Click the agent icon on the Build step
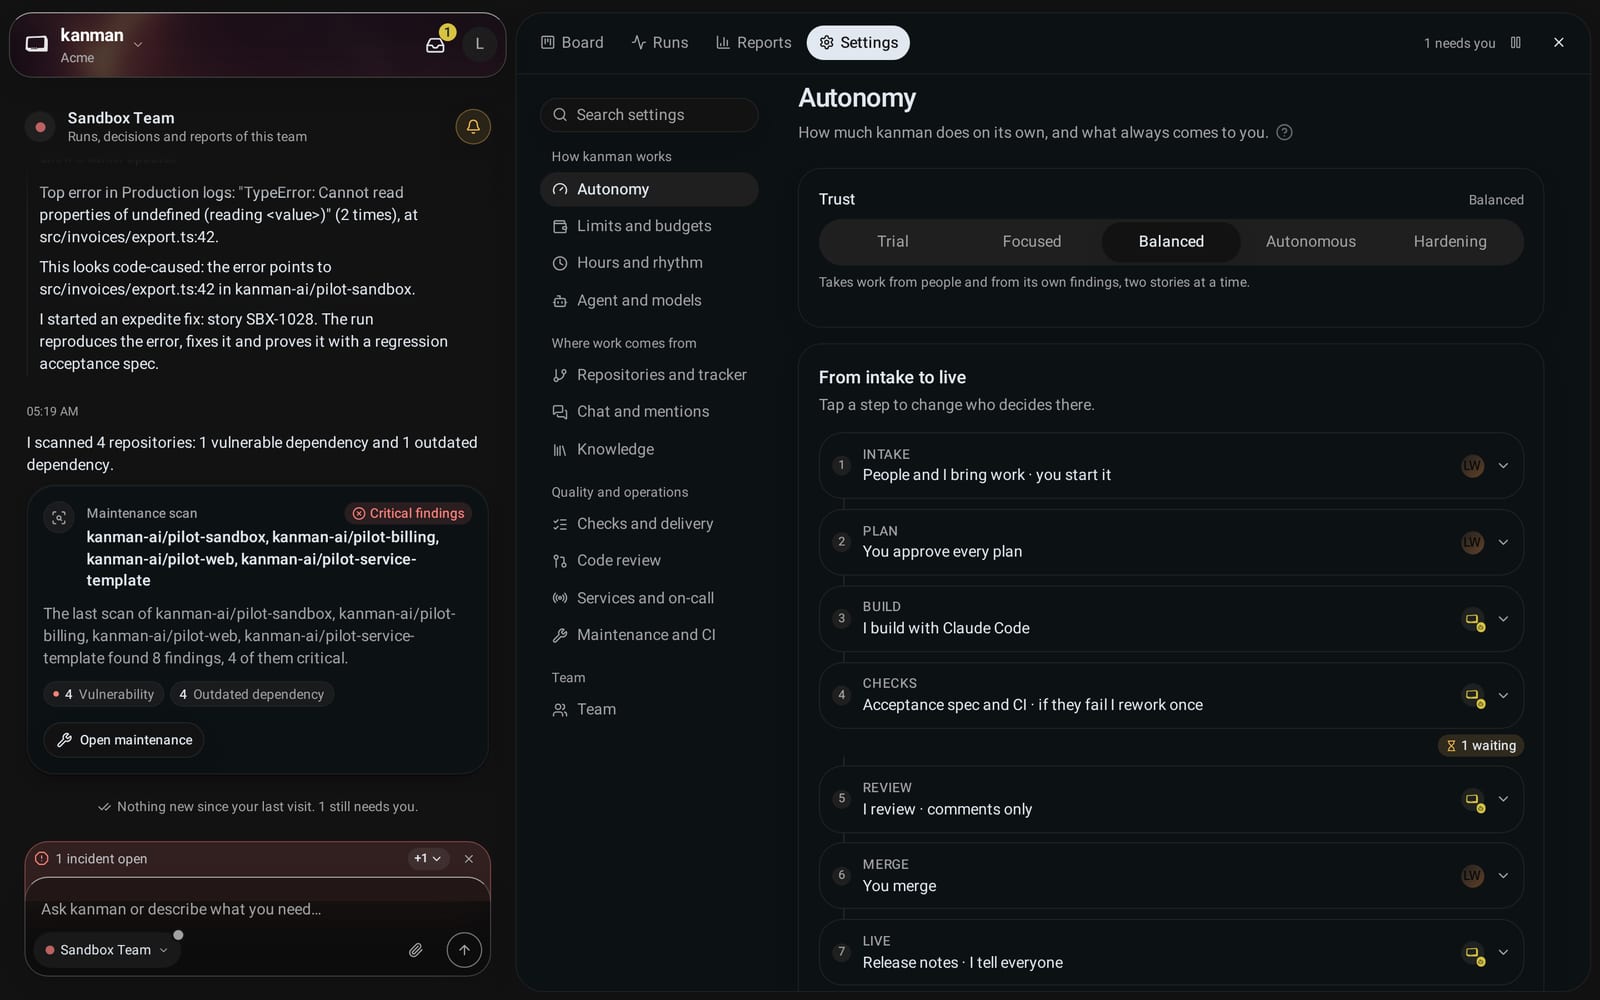 point(1474,620)
